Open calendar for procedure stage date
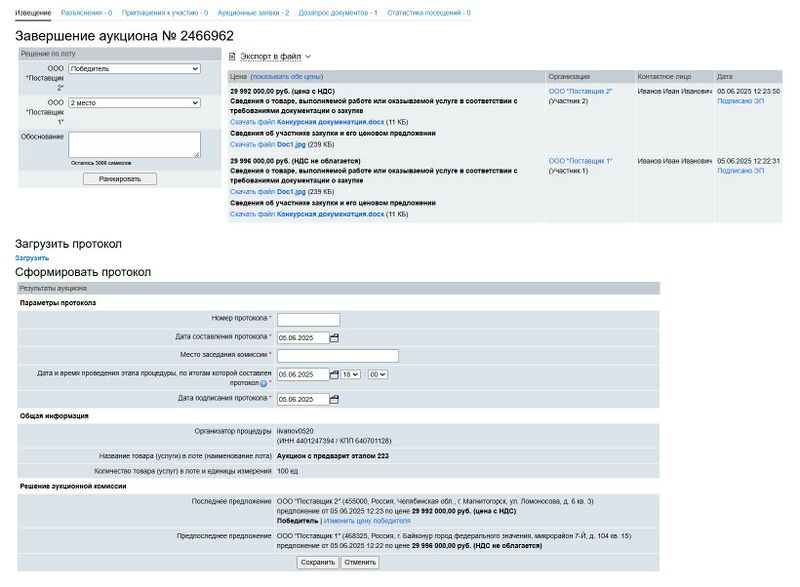 click(x=334, y=374)
